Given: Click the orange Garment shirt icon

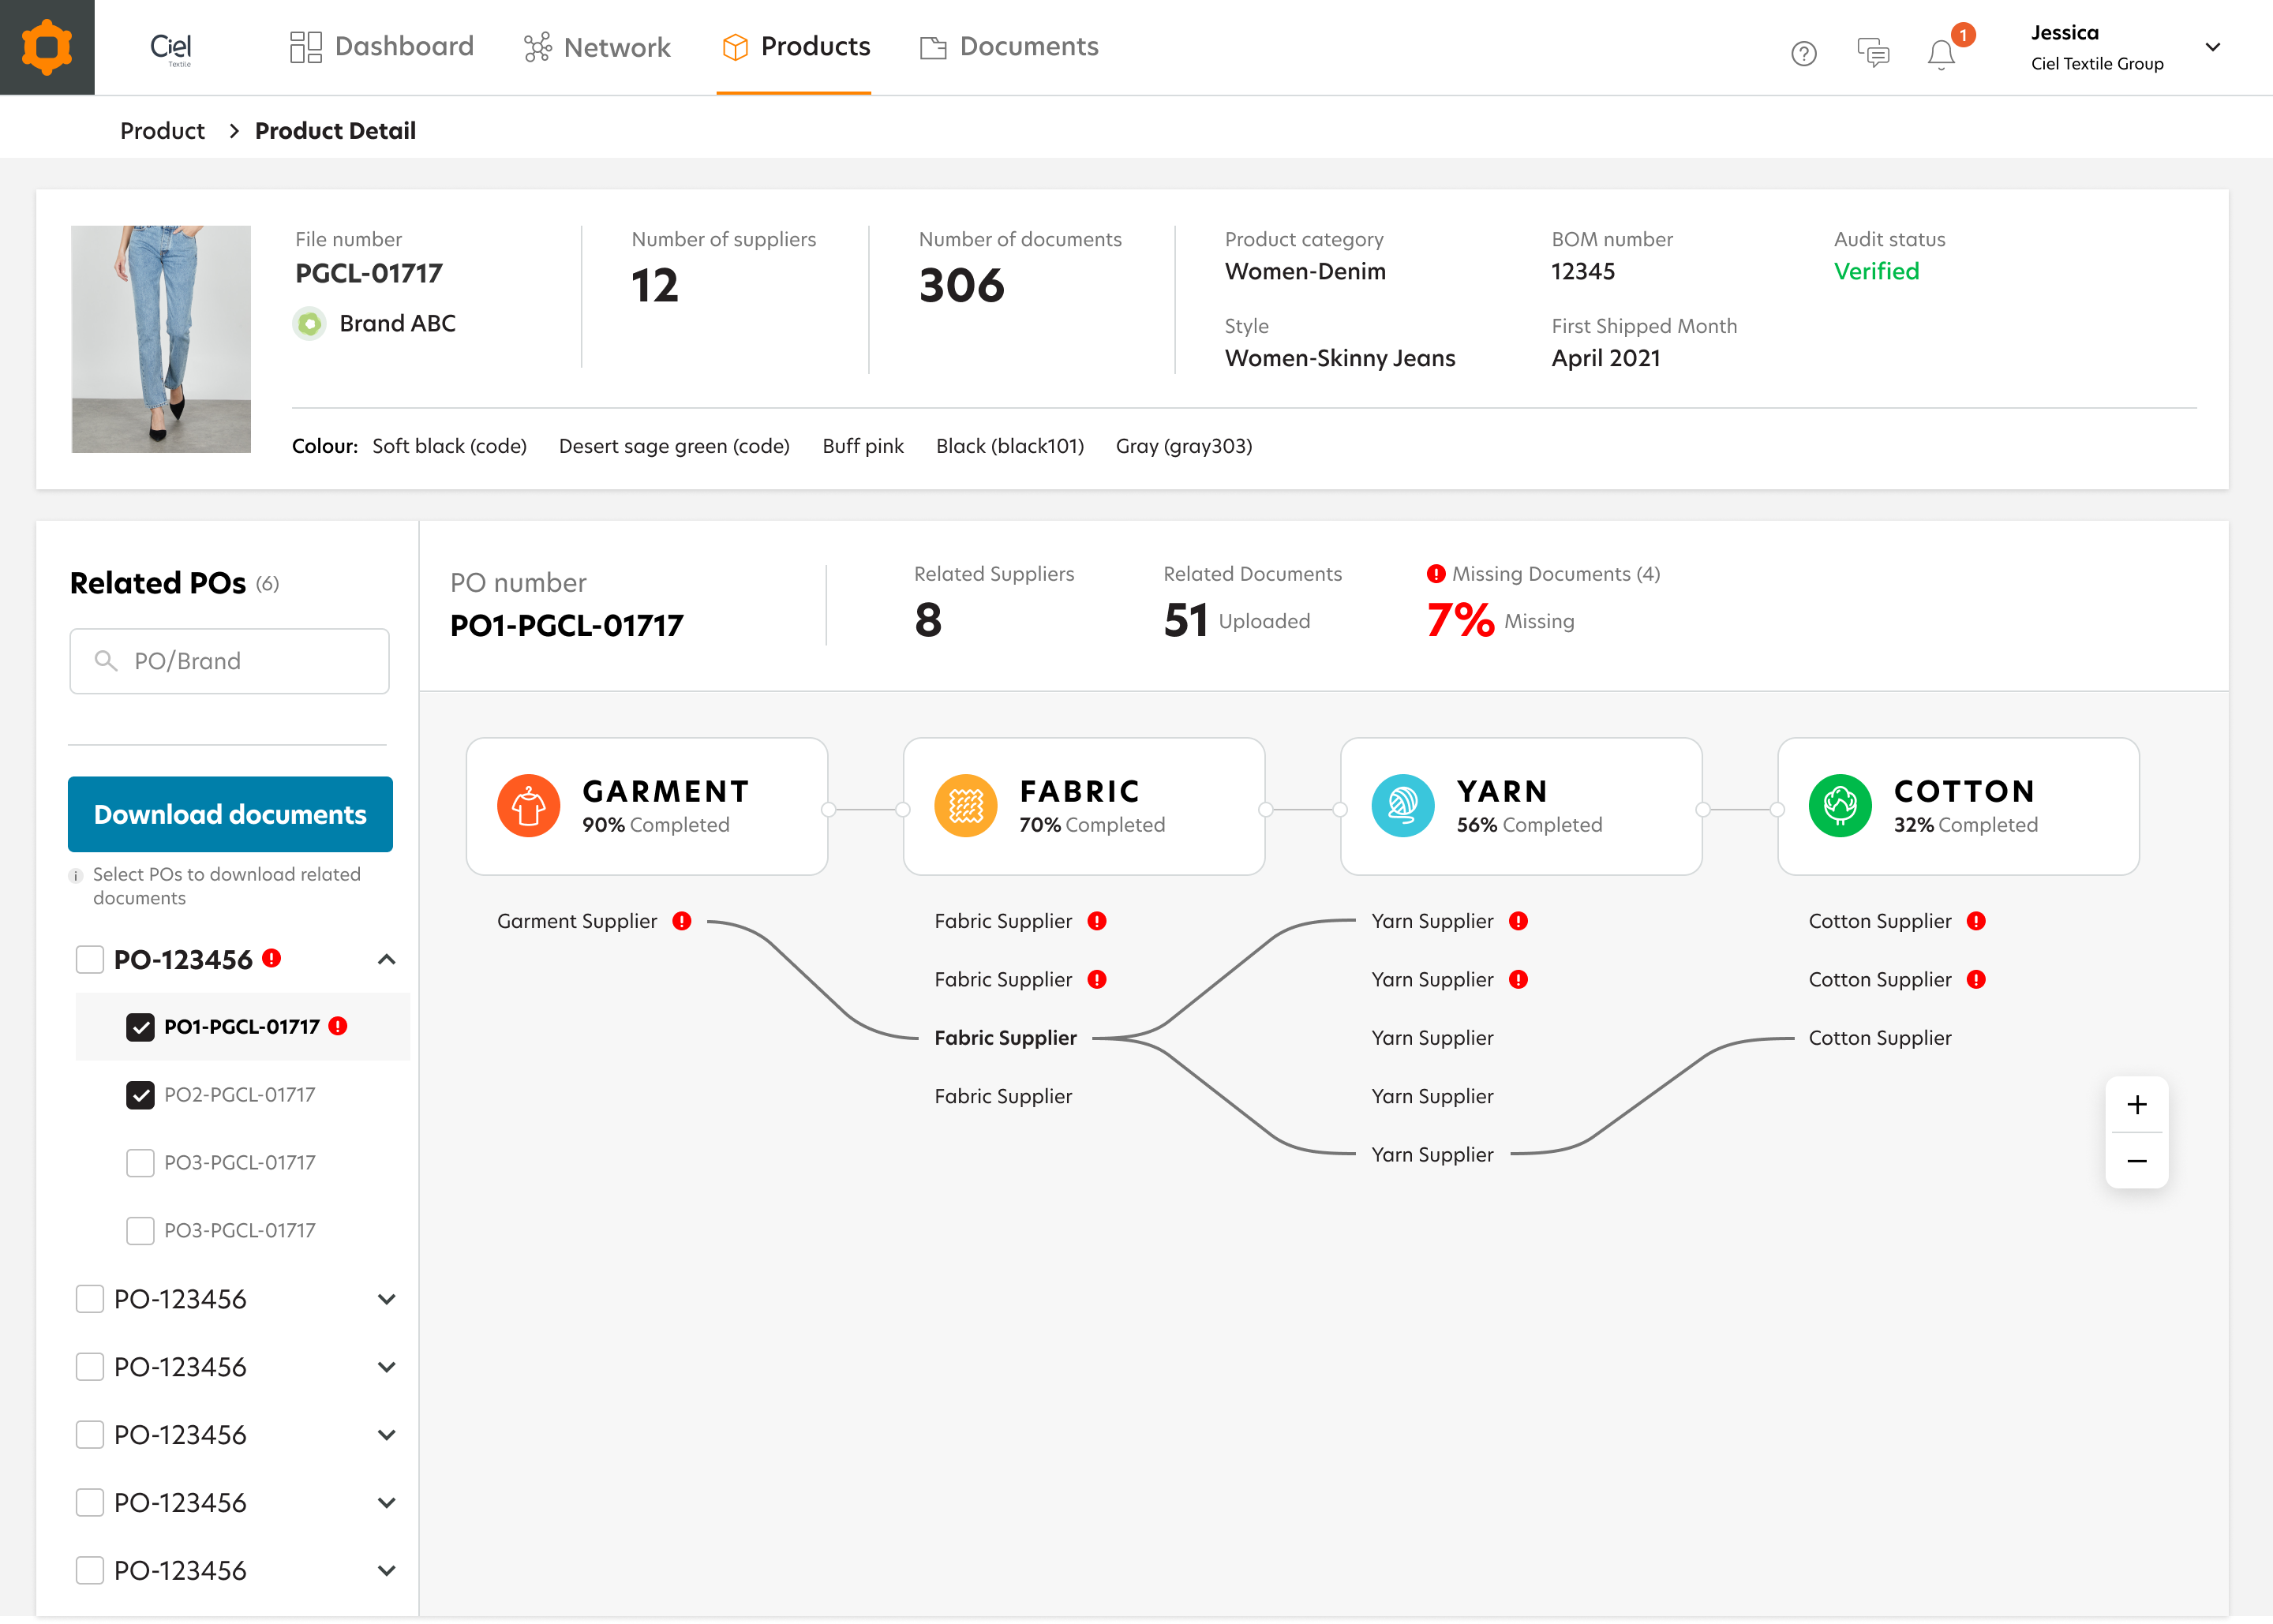Looking at the screenshot, I should point(528,806).
